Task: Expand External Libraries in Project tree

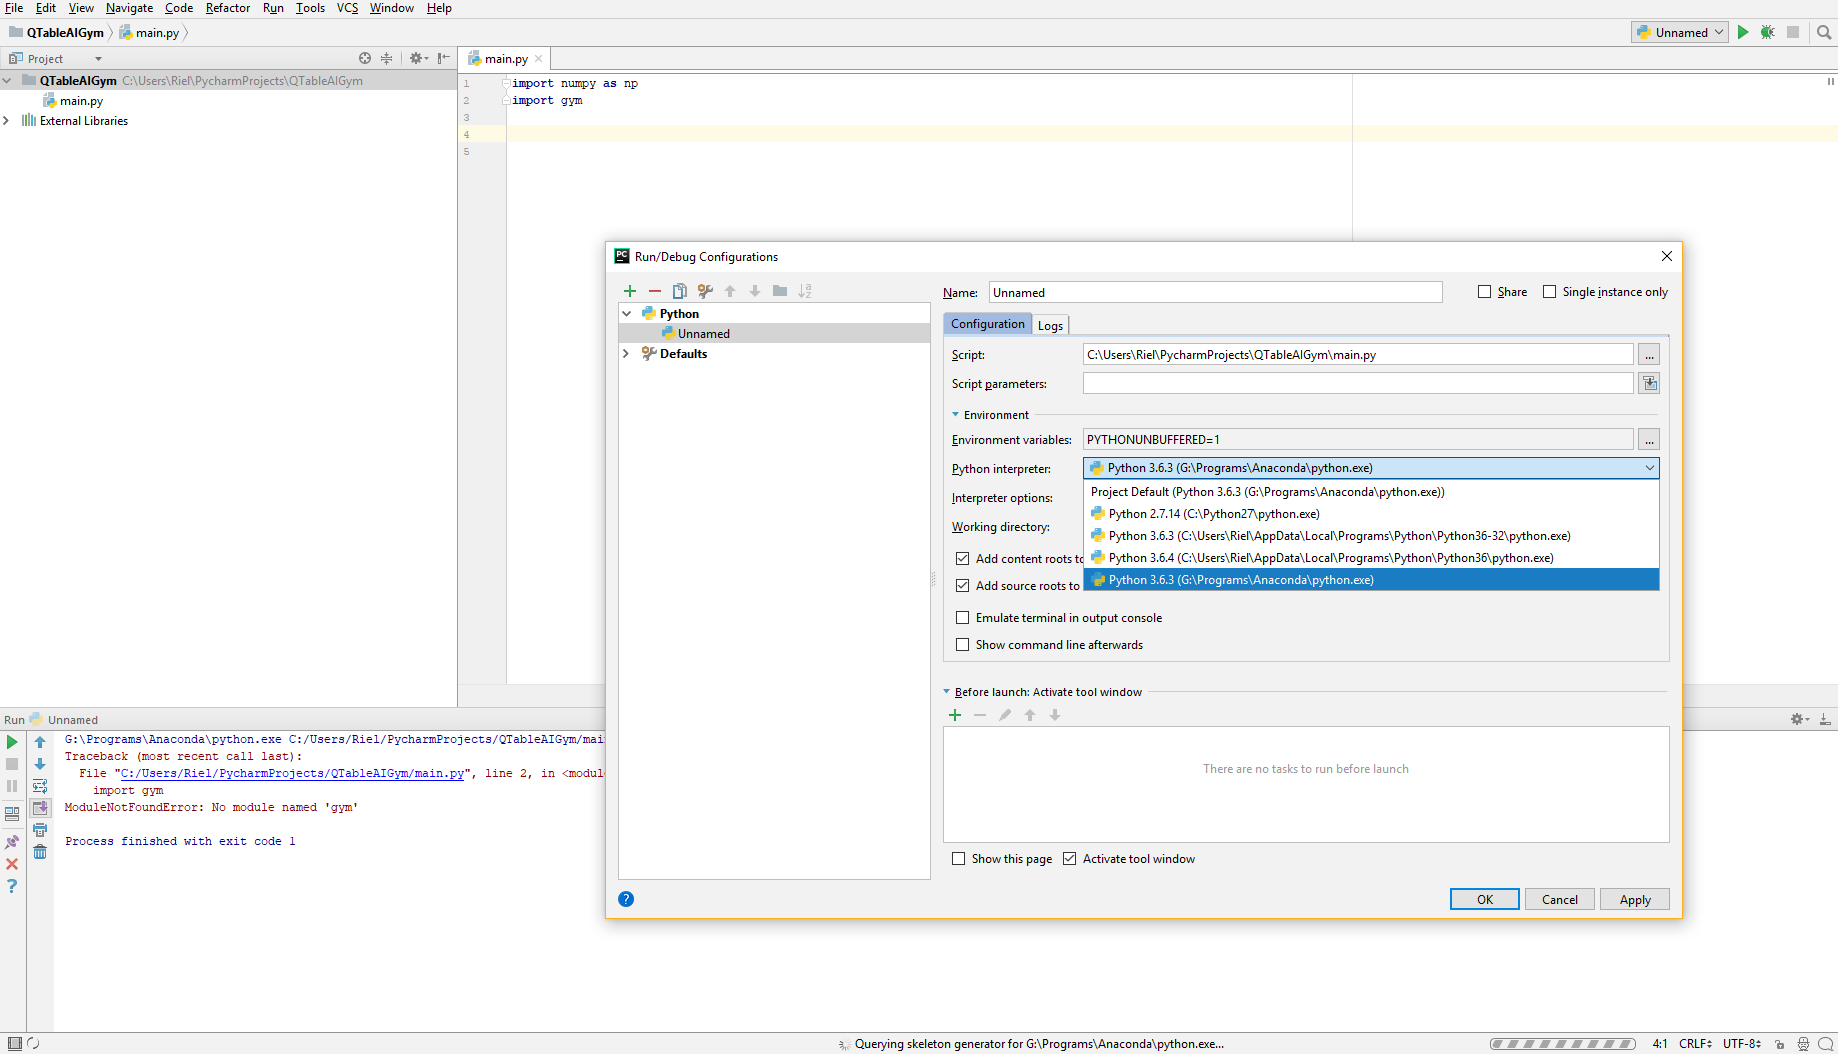Action: tap(6, 121)
